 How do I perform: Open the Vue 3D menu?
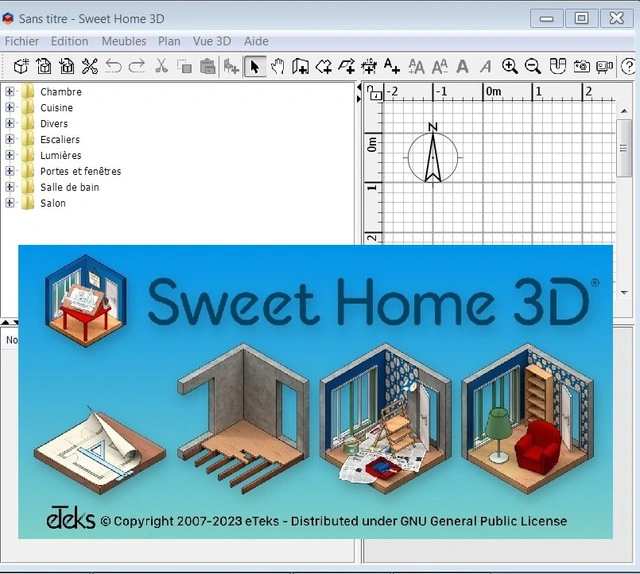(x=211, y=41)
